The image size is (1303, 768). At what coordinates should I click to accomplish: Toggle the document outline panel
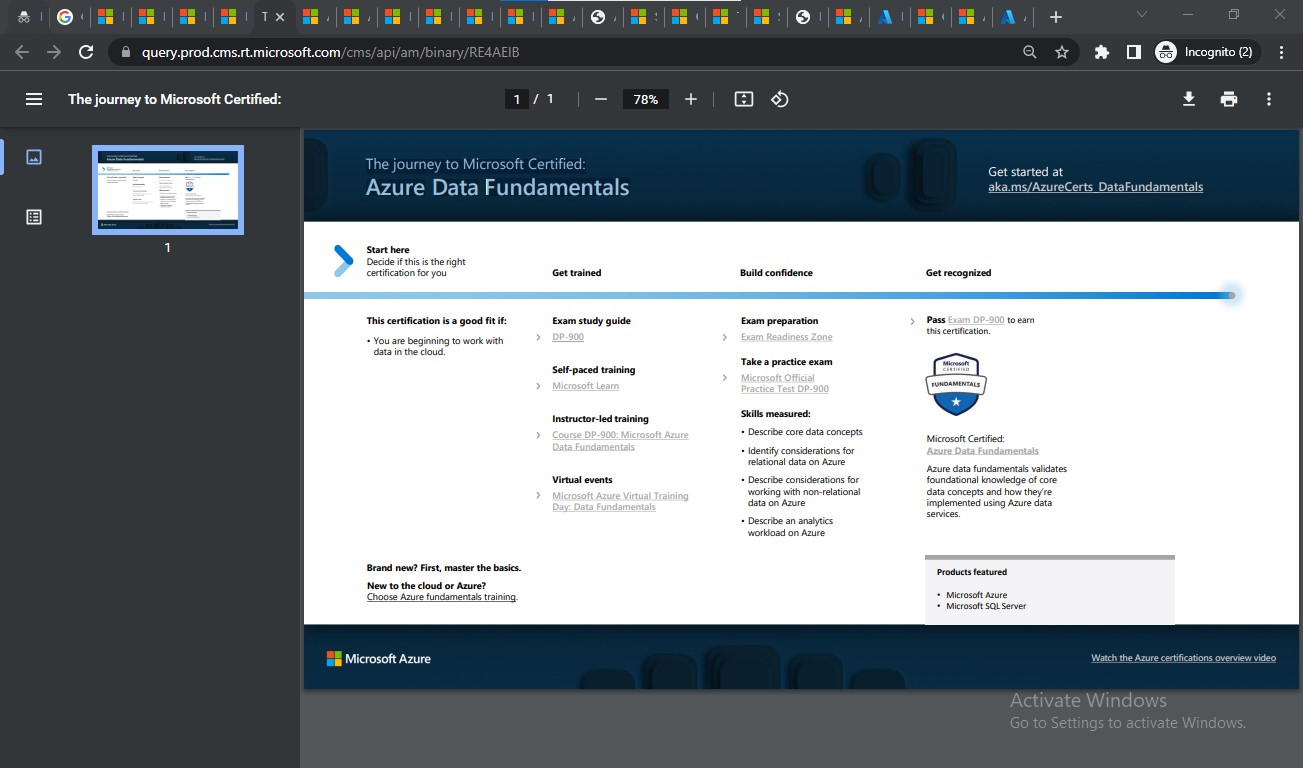coord(33,216)
